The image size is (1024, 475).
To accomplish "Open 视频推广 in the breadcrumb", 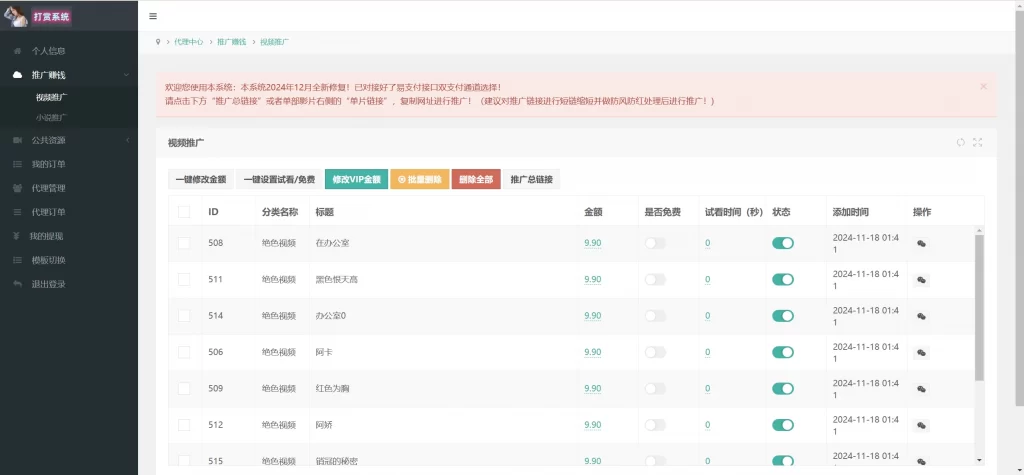I will 275,42.
